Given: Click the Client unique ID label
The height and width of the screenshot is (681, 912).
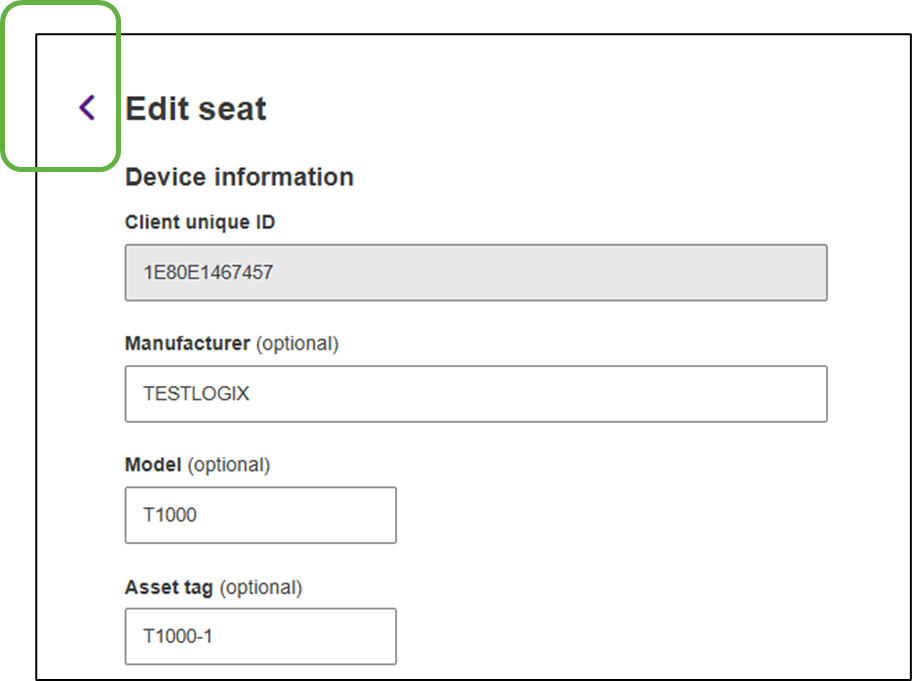Looking at the screenshot, I should 200,222.
